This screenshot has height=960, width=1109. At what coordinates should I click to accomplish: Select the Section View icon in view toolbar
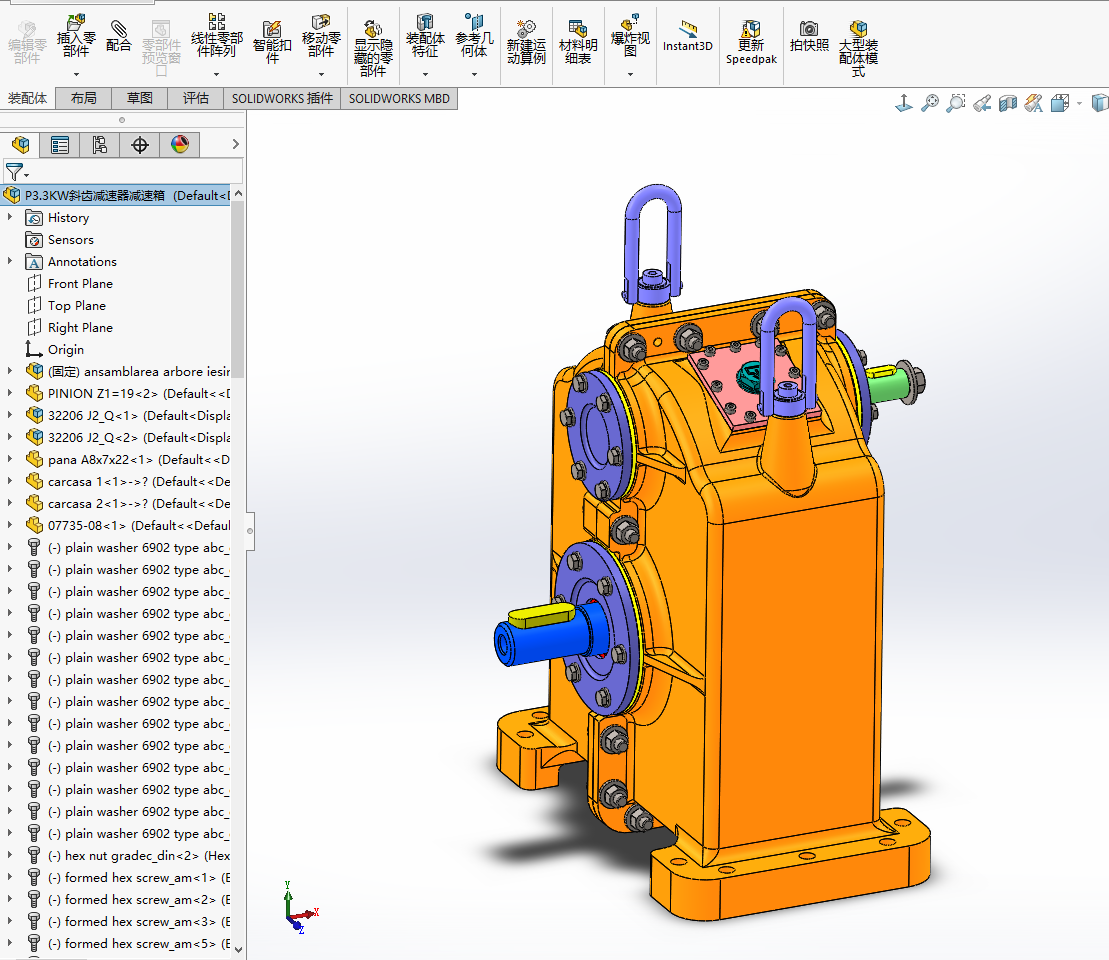click(x=1008, y=103)
